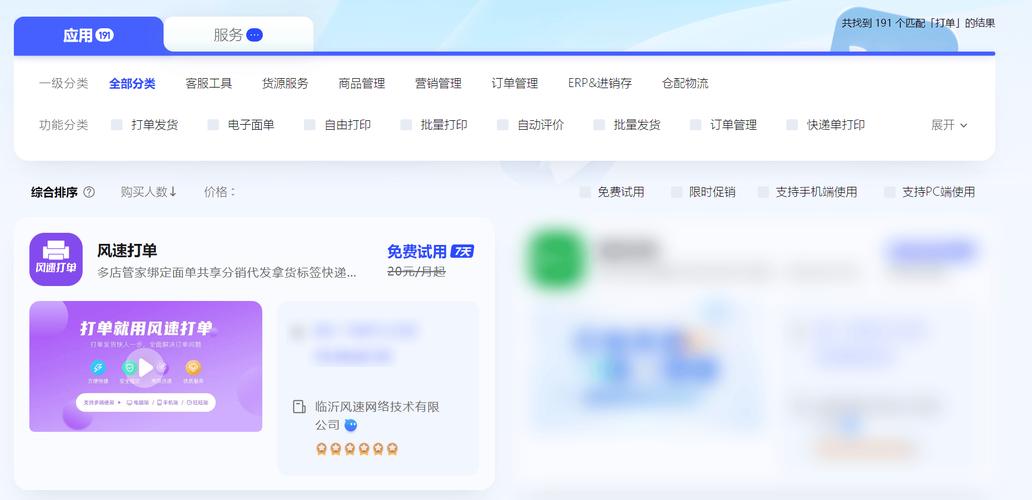
Task: Enable 支持手机端使用 filter
Action: 763,192
